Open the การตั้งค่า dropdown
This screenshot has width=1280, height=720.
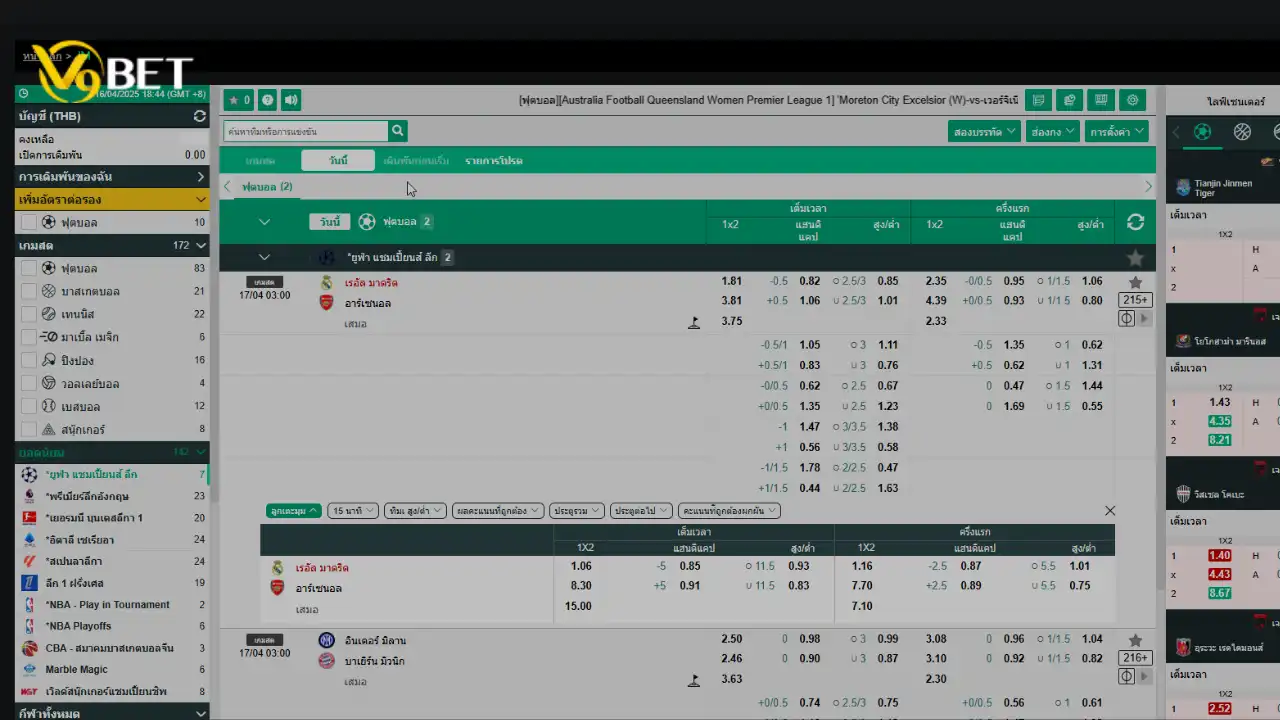(x=1117, y=132)
